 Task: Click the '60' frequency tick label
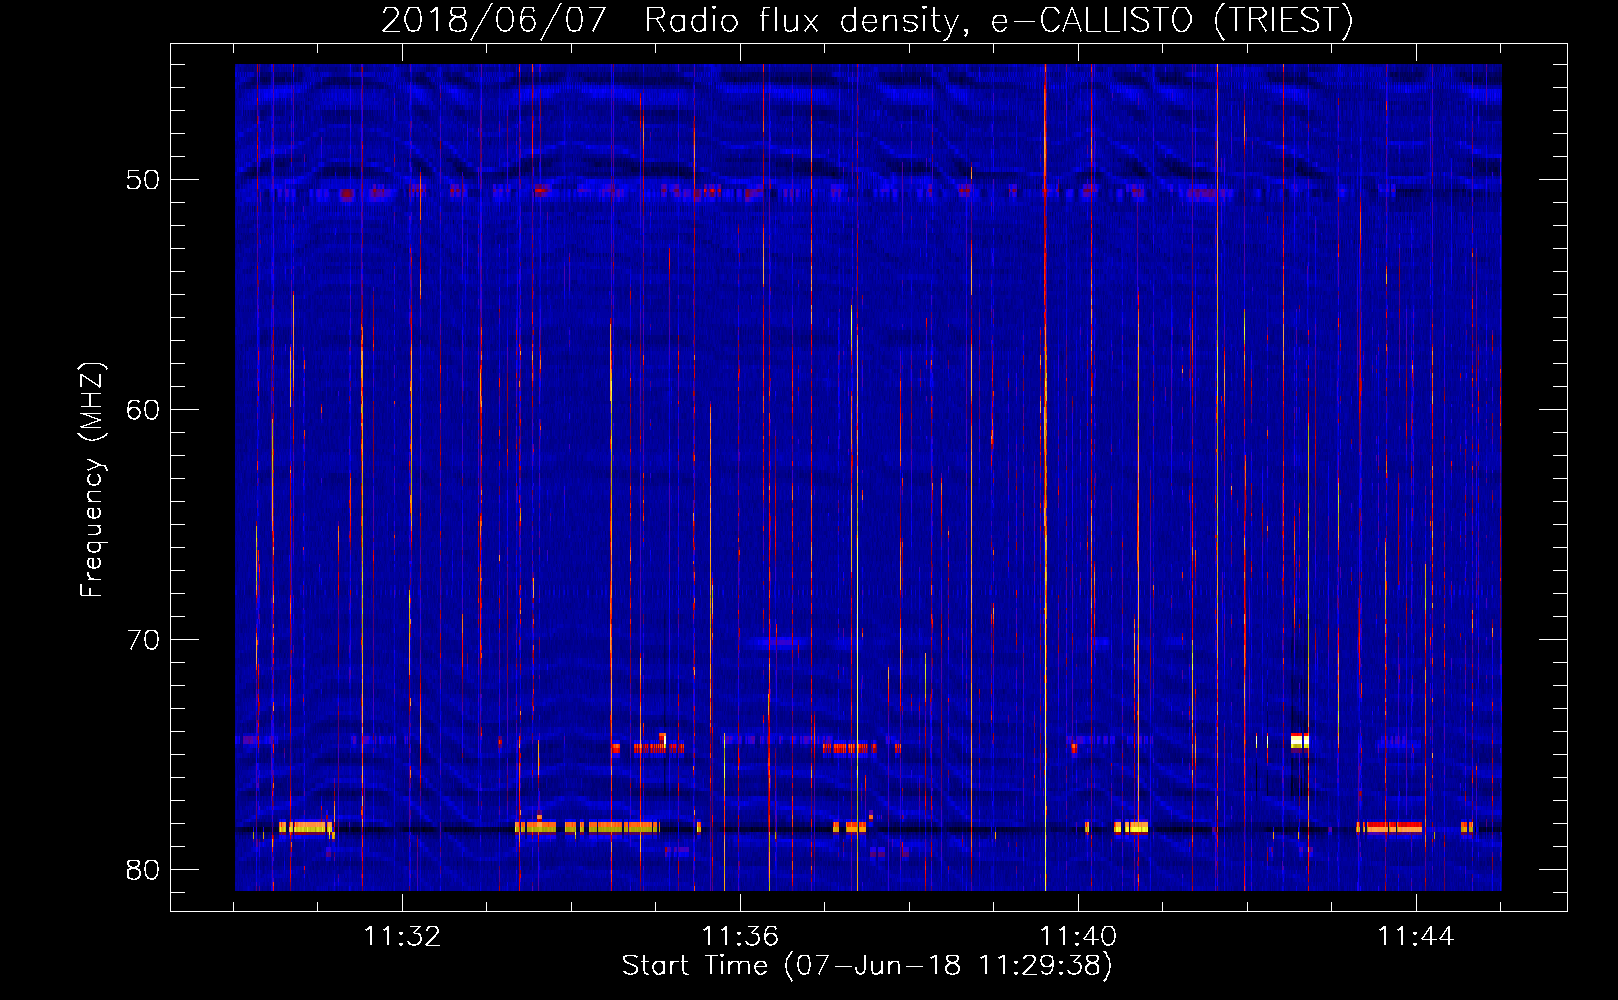[143, 410]
